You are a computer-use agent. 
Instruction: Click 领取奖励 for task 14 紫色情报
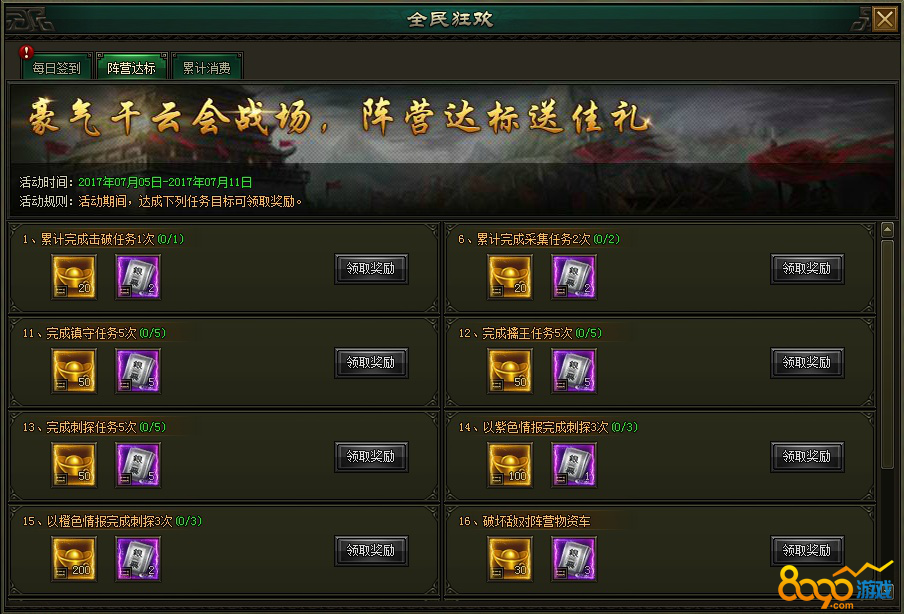click(807, 457)
